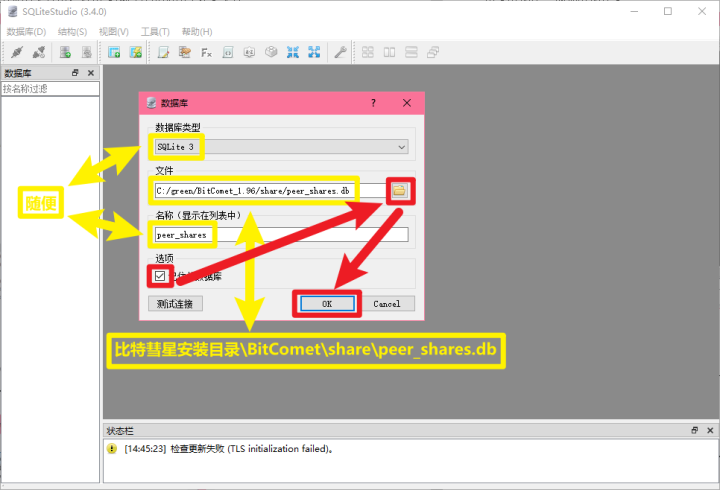The height and width of the screenshot is (490, 720).
Task: Open the code snippets editor icon
Action: tap(228, 52)
